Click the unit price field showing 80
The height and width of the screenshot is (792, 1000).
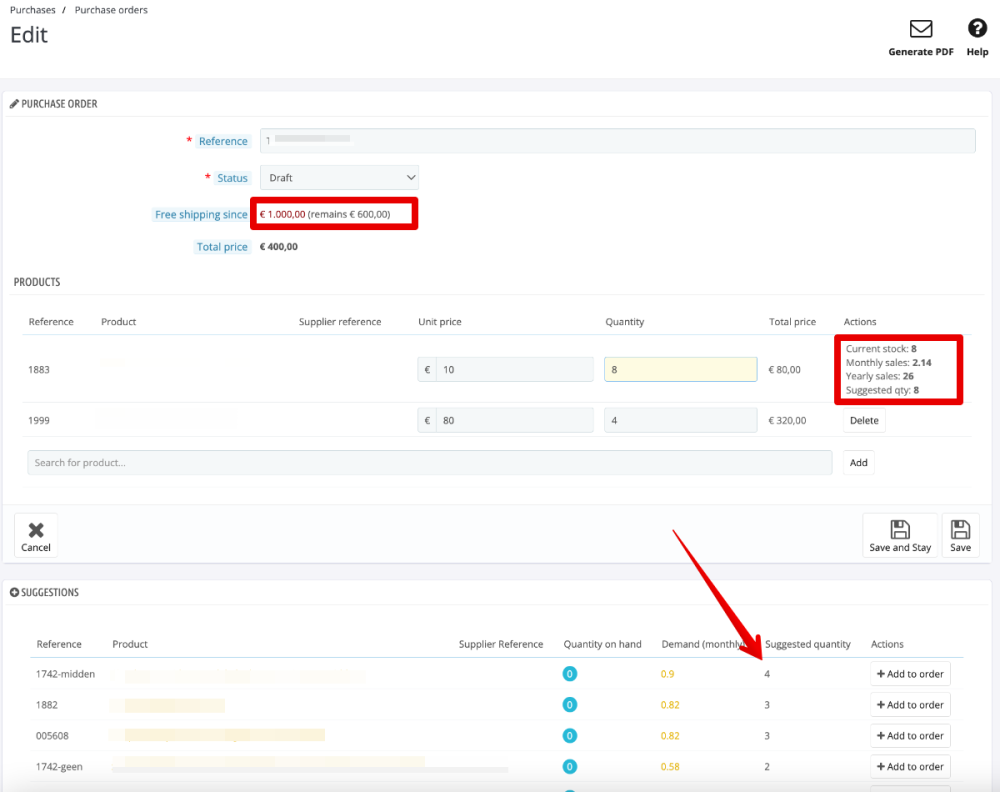click(514, 421)
